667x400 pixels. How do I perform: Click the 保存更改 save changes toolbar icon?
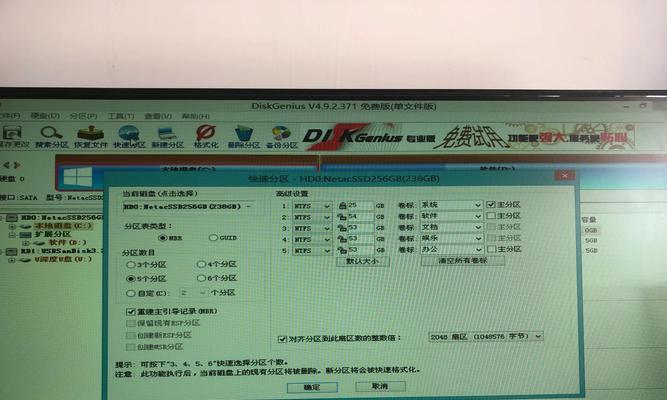pyautogui.click(x=13, y=135)
